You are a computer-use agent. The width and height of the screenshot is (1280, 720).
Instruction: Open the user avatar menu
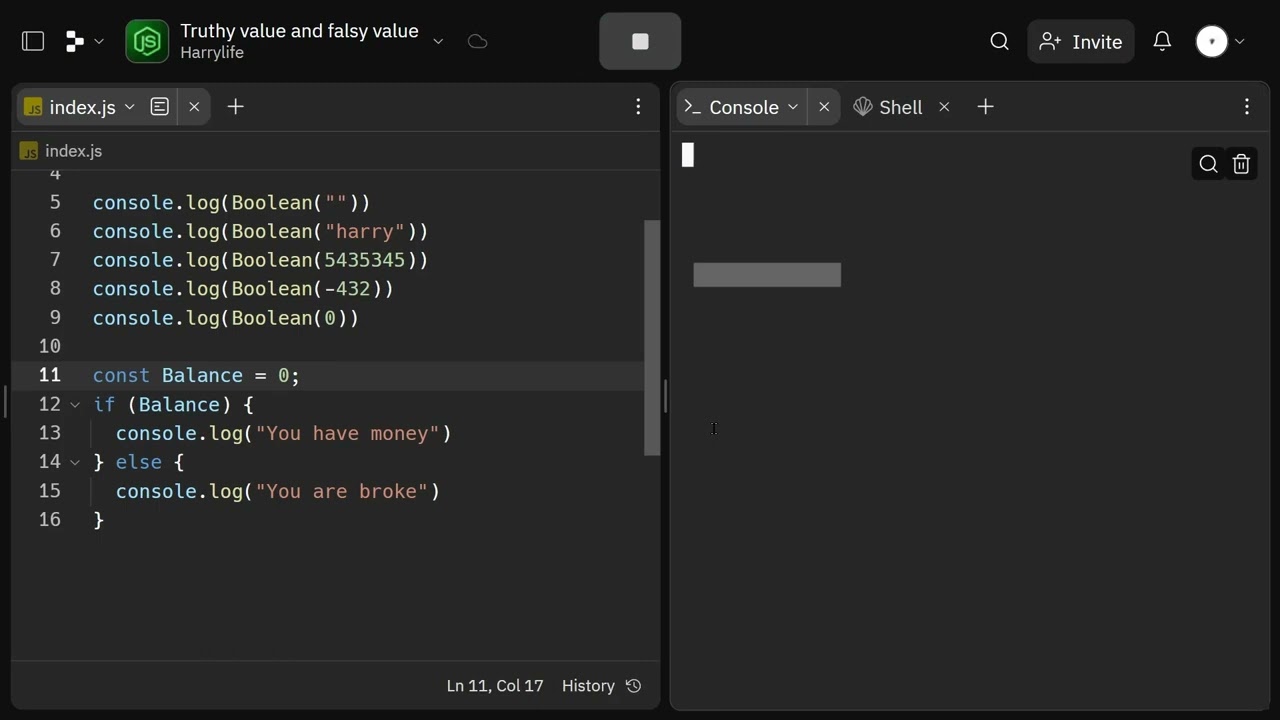click(1212, 41)
